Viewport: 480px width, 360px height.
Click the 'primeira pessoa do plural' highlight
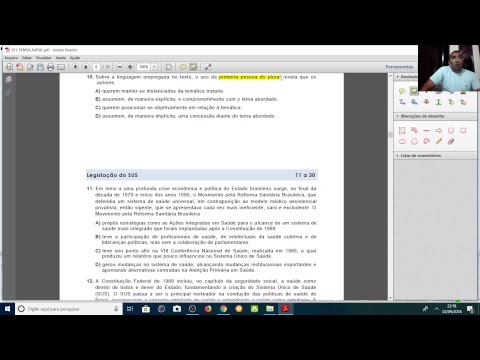coord(250,77)
